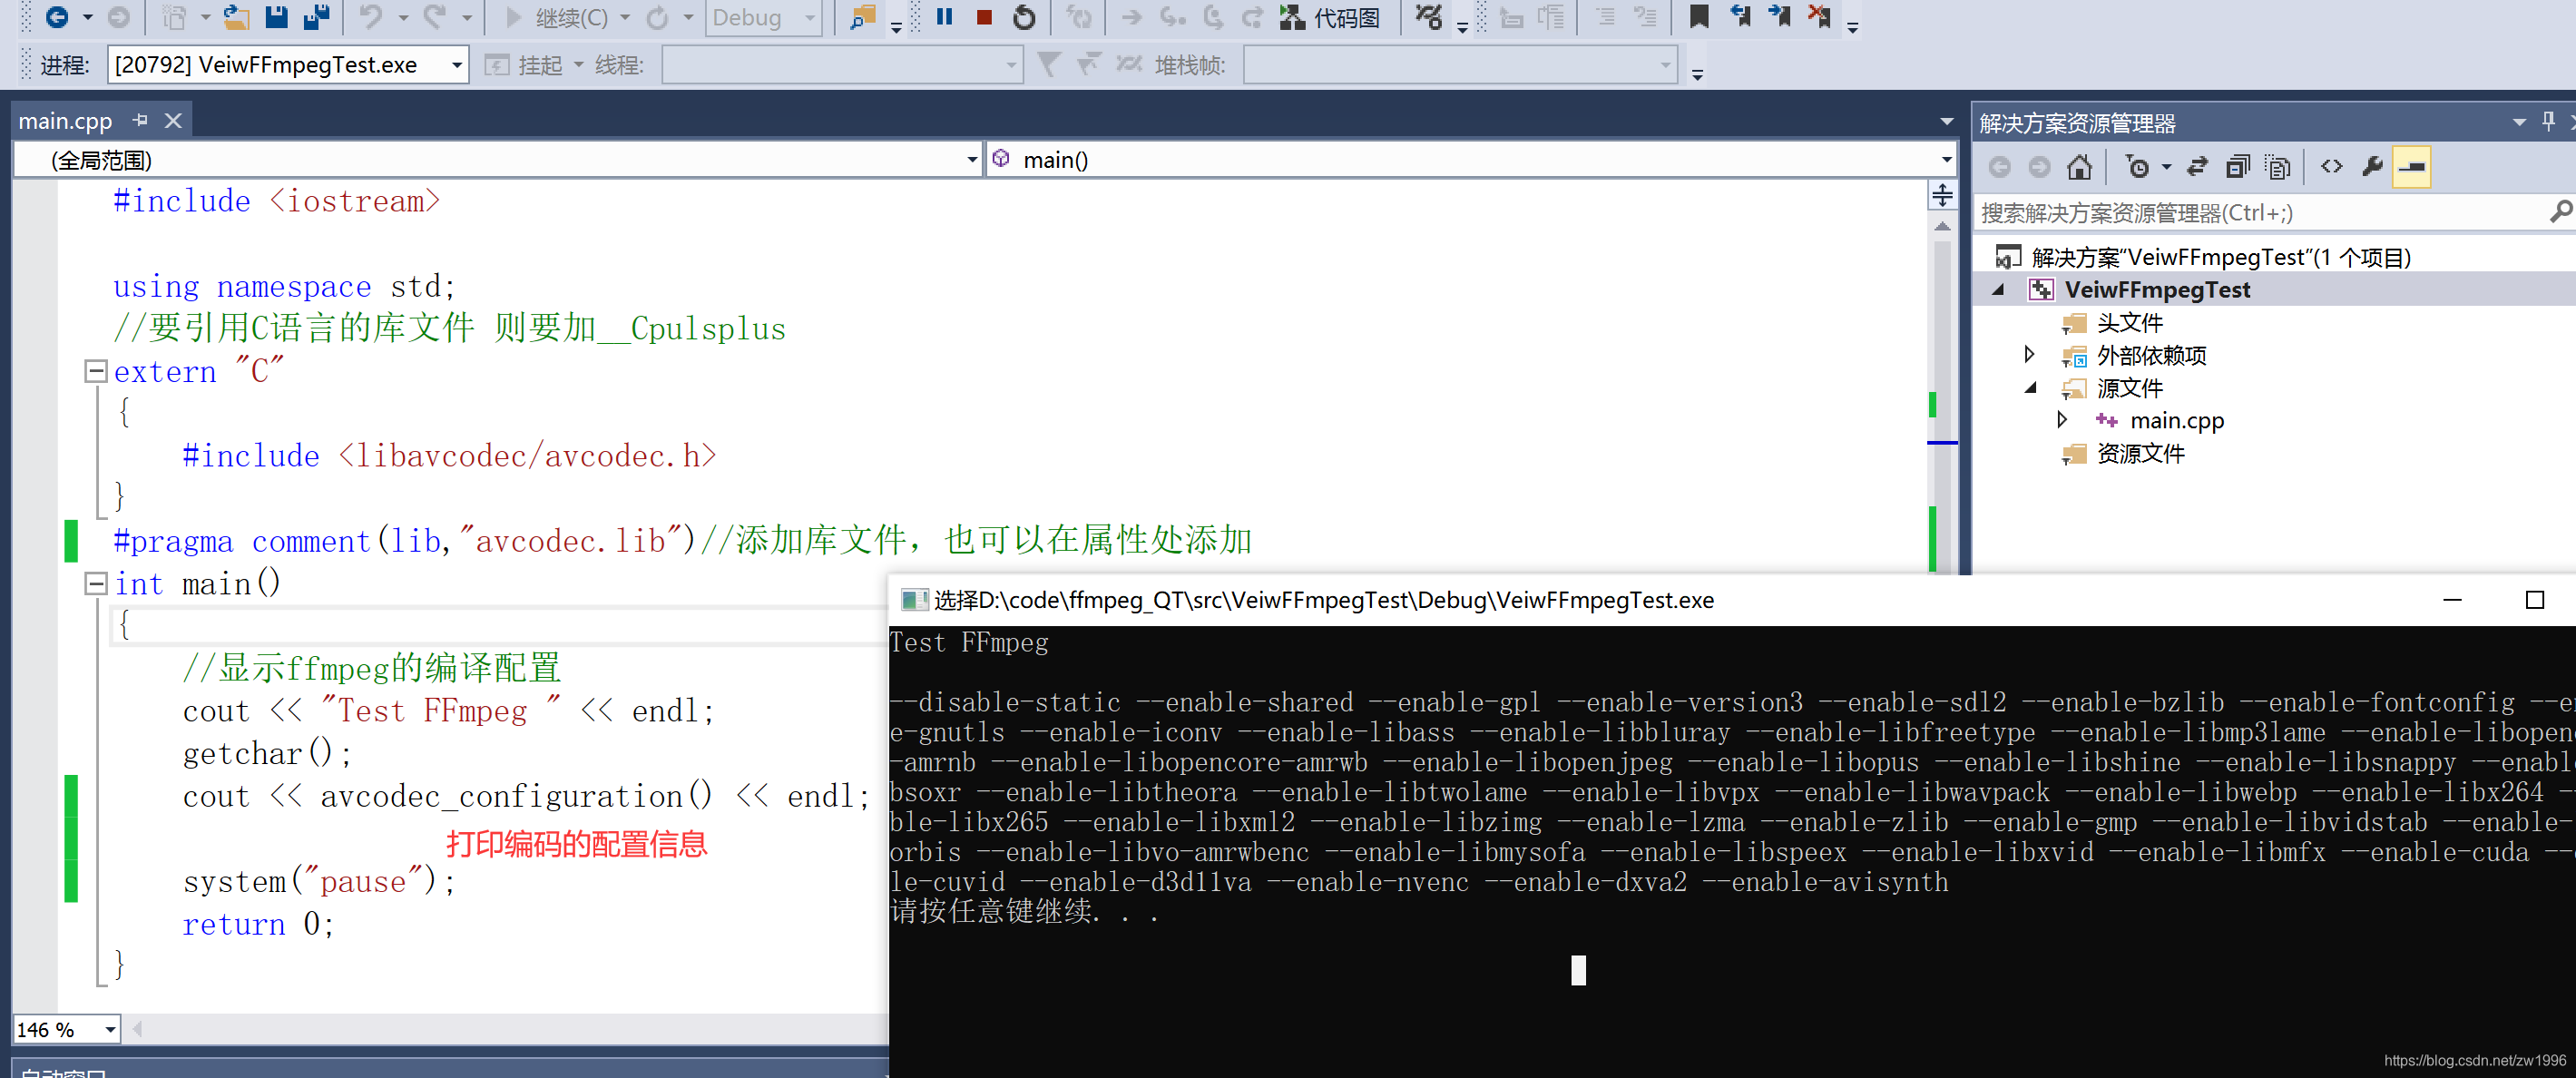Click the View Code angle-brackets icon
The width and height of the screenshot is (2576, 1078).
click(x=2331, y=166)
